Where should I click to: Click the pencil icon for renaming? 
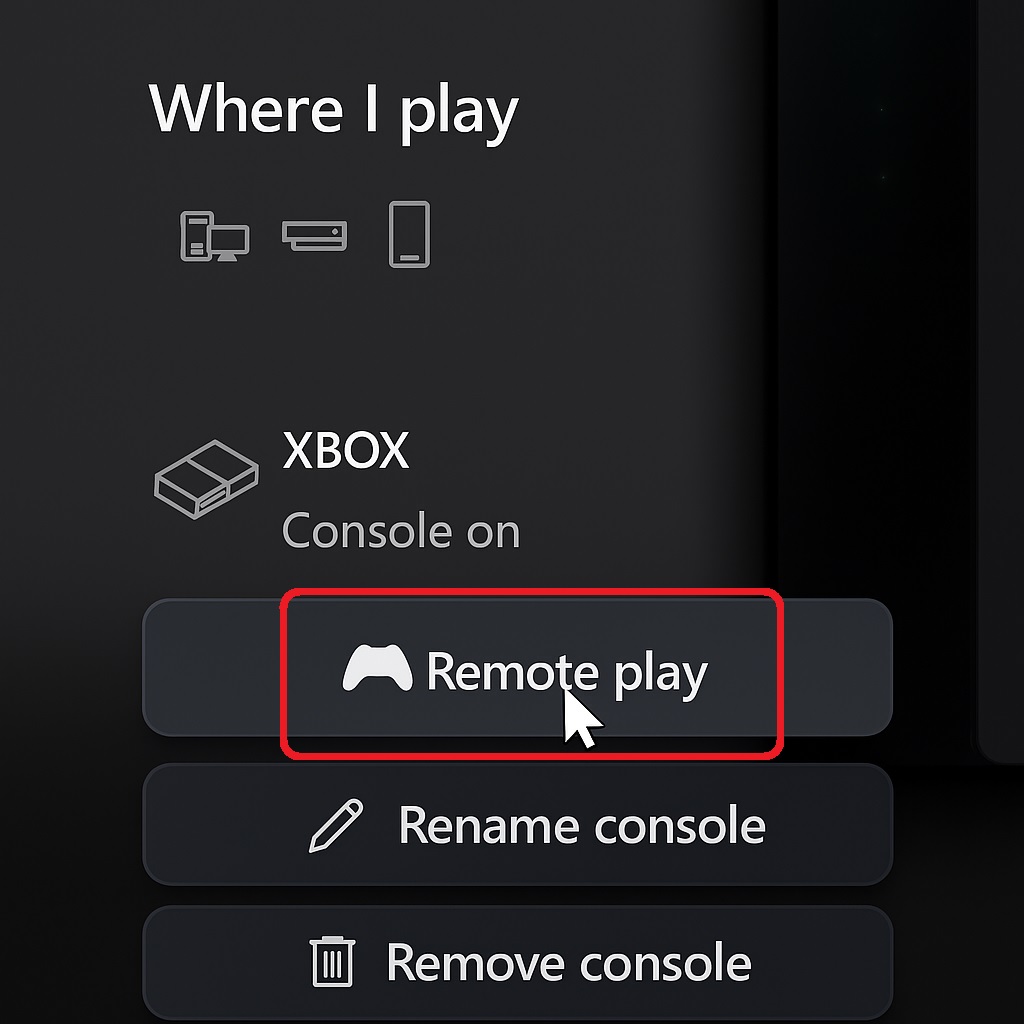[x=336, y=825]
